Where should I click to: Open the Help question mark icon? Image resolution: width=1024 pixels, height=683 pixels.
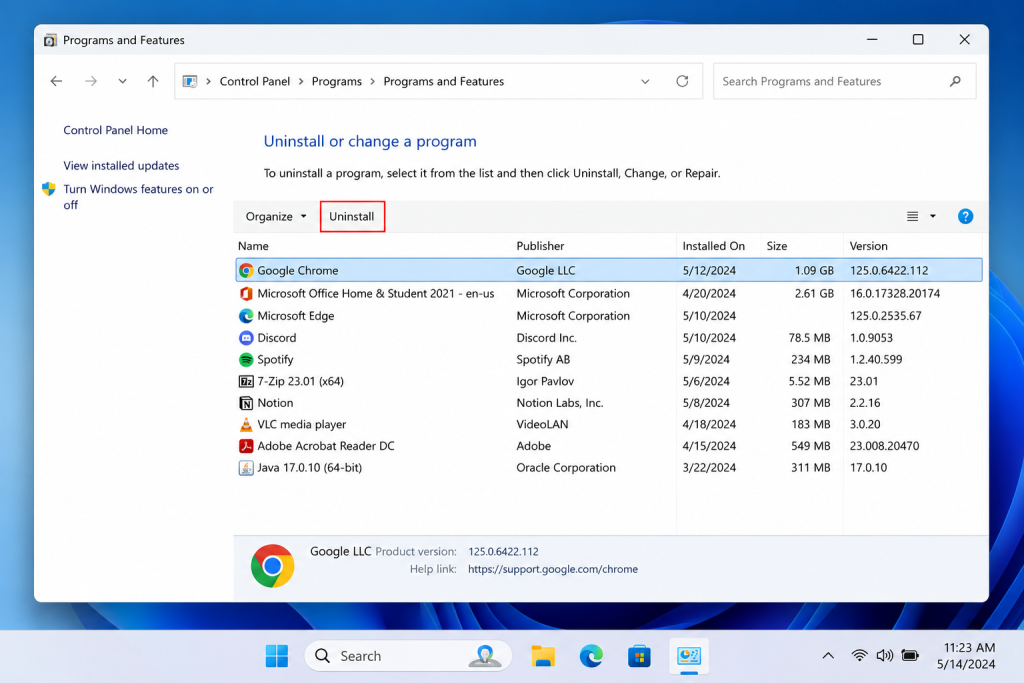coord(965,216)
